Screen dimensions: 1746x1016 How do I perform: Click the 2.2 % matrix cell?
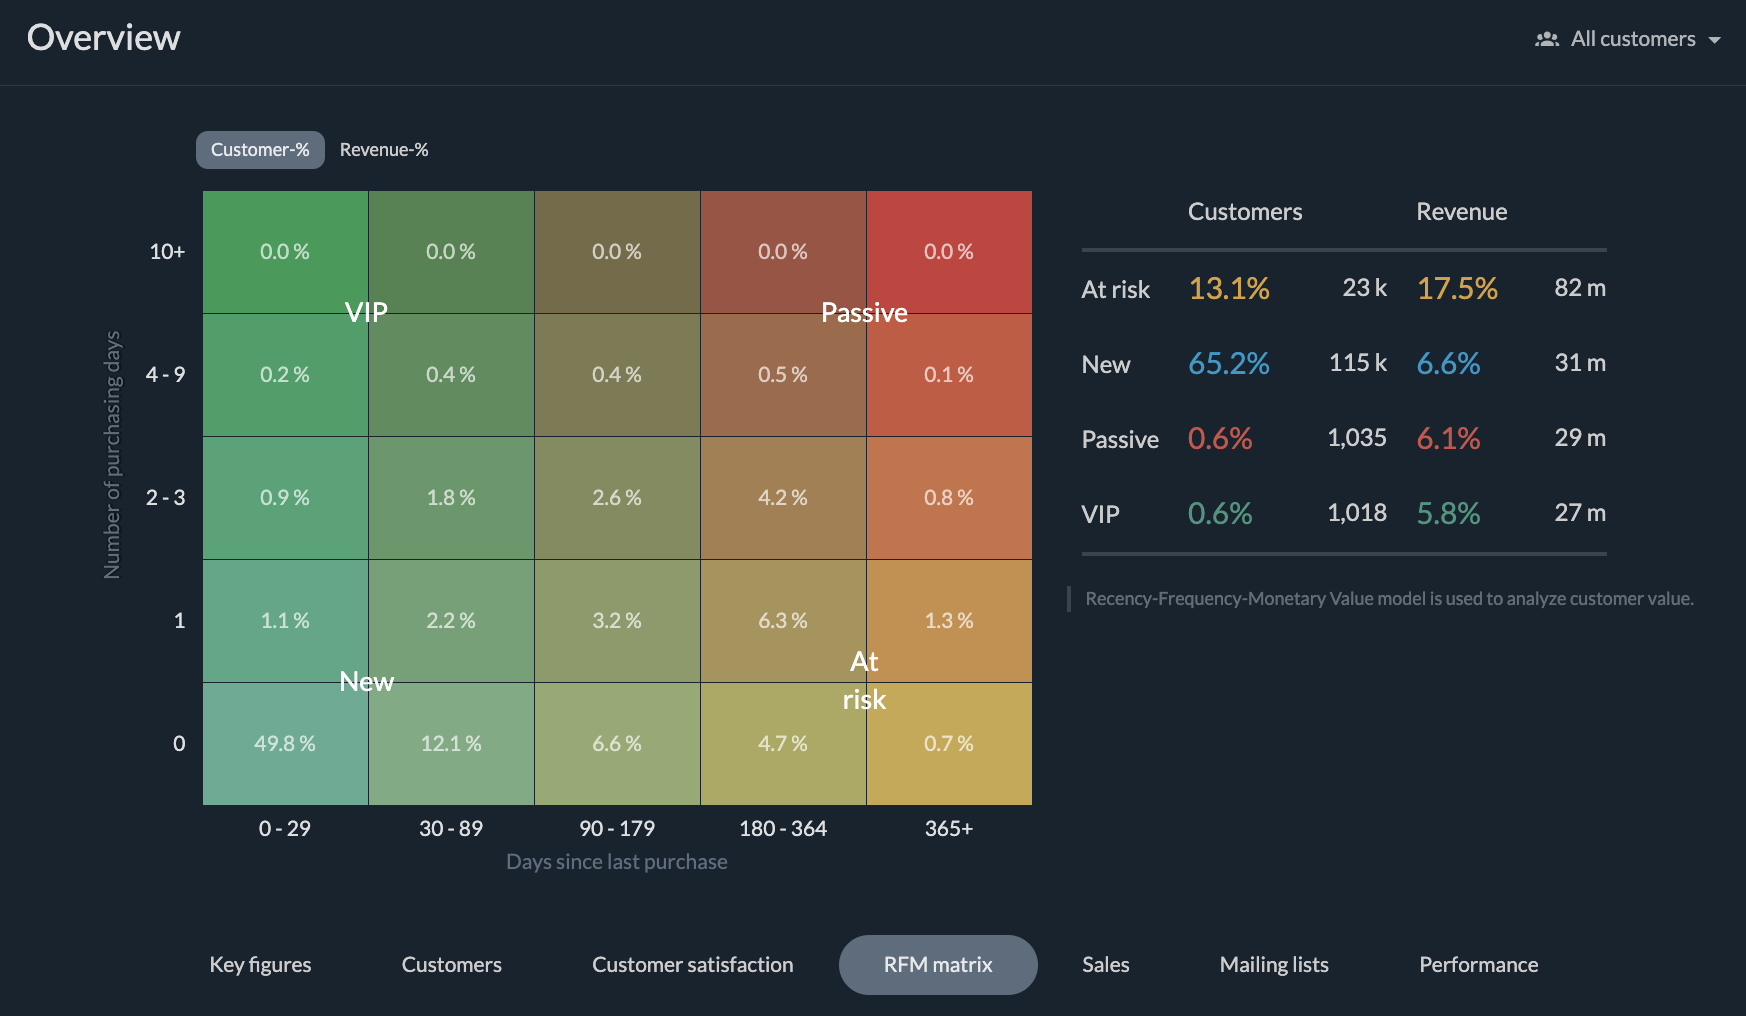click(x=451, y=621)
